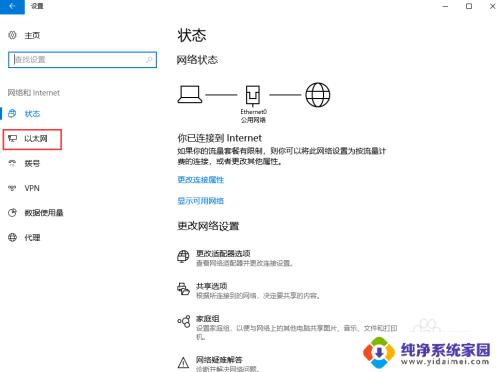Click the search magnifier icon

point(149,60)
